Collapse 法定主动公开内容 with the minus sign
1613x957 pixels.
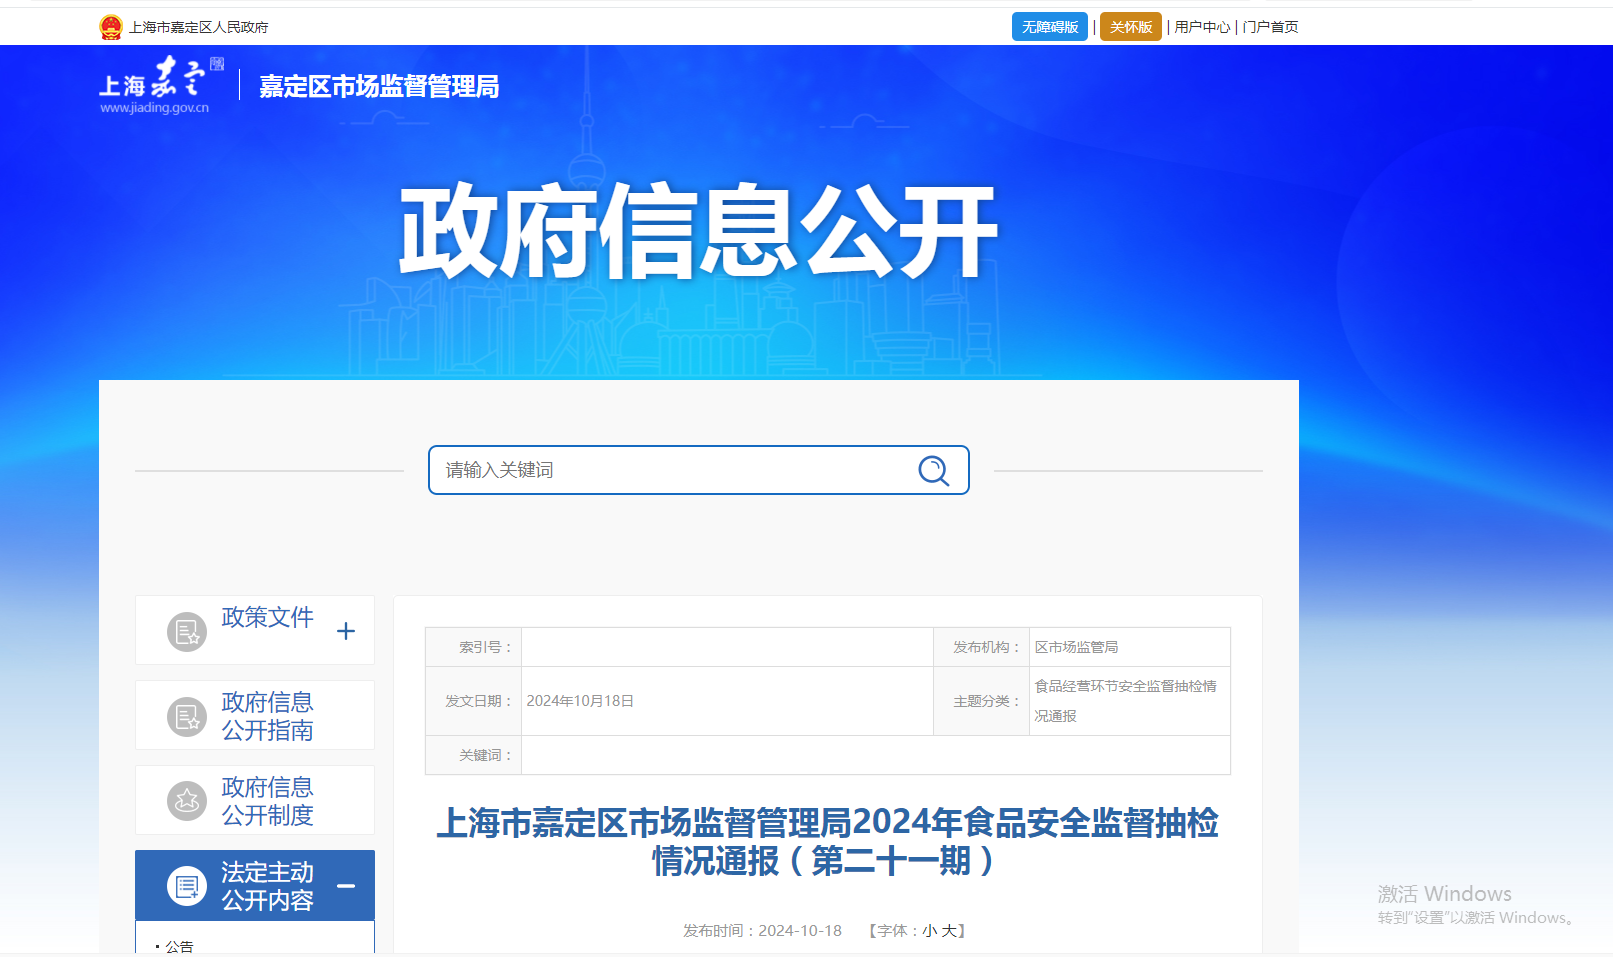coord(346,886)
